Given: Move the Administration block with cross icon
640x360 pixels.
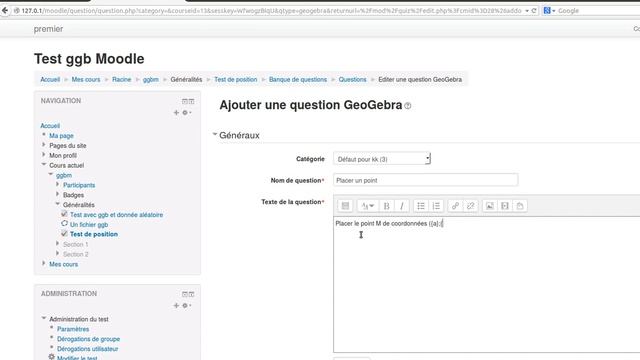Looking at the screenshot, I should click(x=176, y=305).
